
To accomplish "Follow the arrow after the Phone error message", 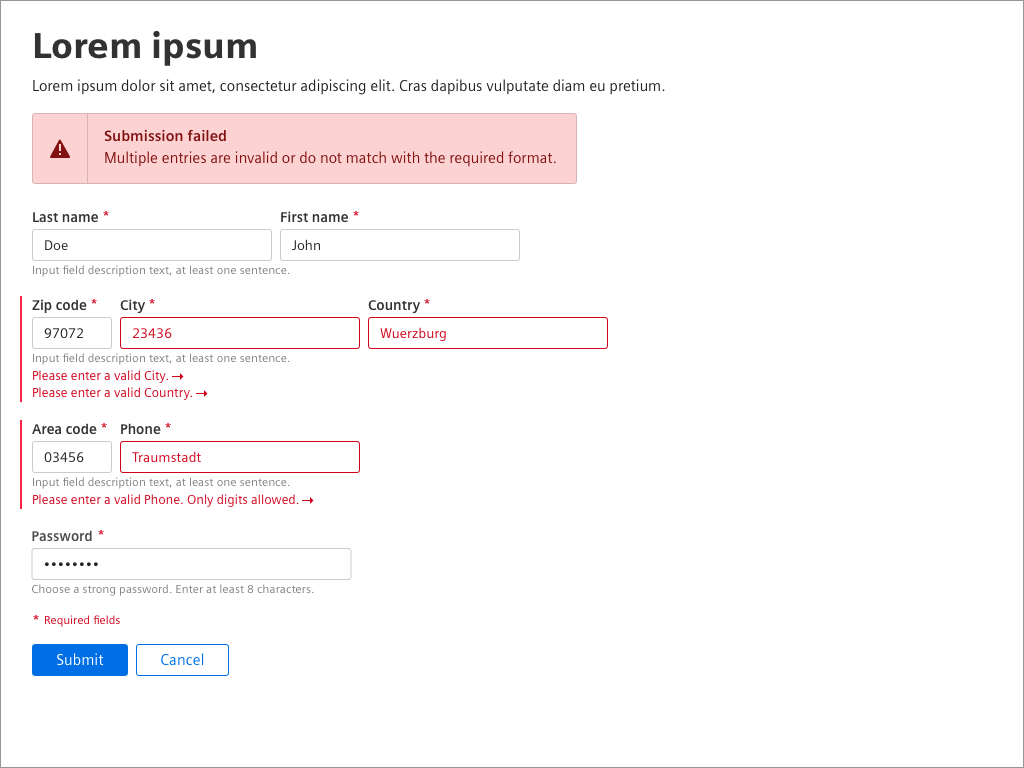I will coord(307,499).
